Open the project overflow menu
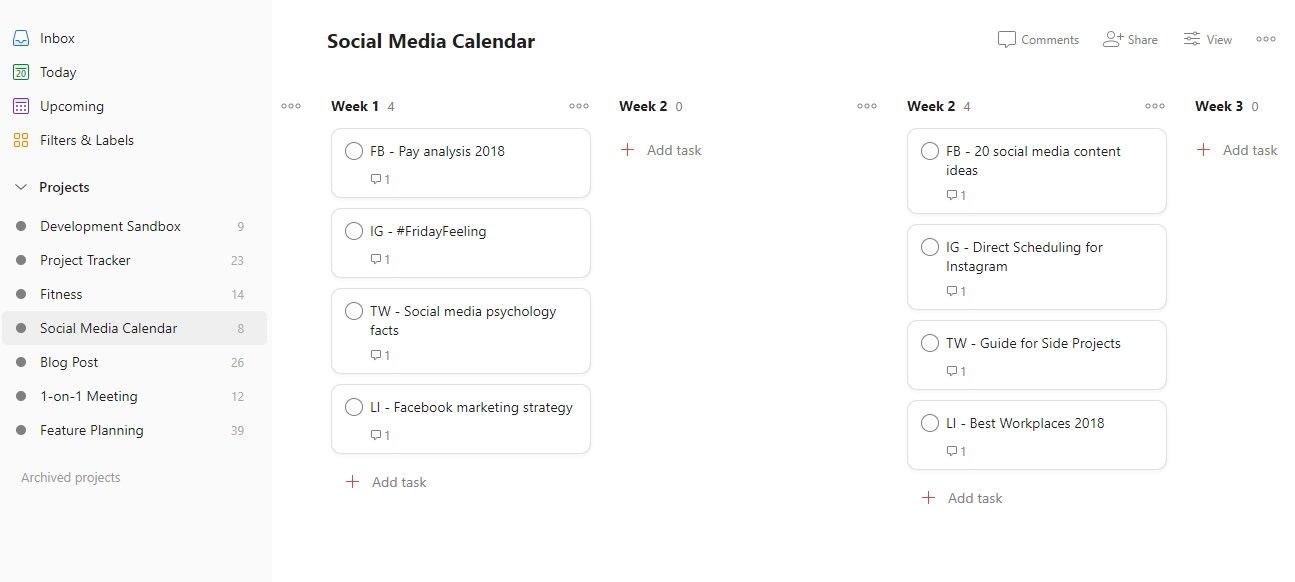The height and width of the screenshot is (582, 1295). [1266, 39]
